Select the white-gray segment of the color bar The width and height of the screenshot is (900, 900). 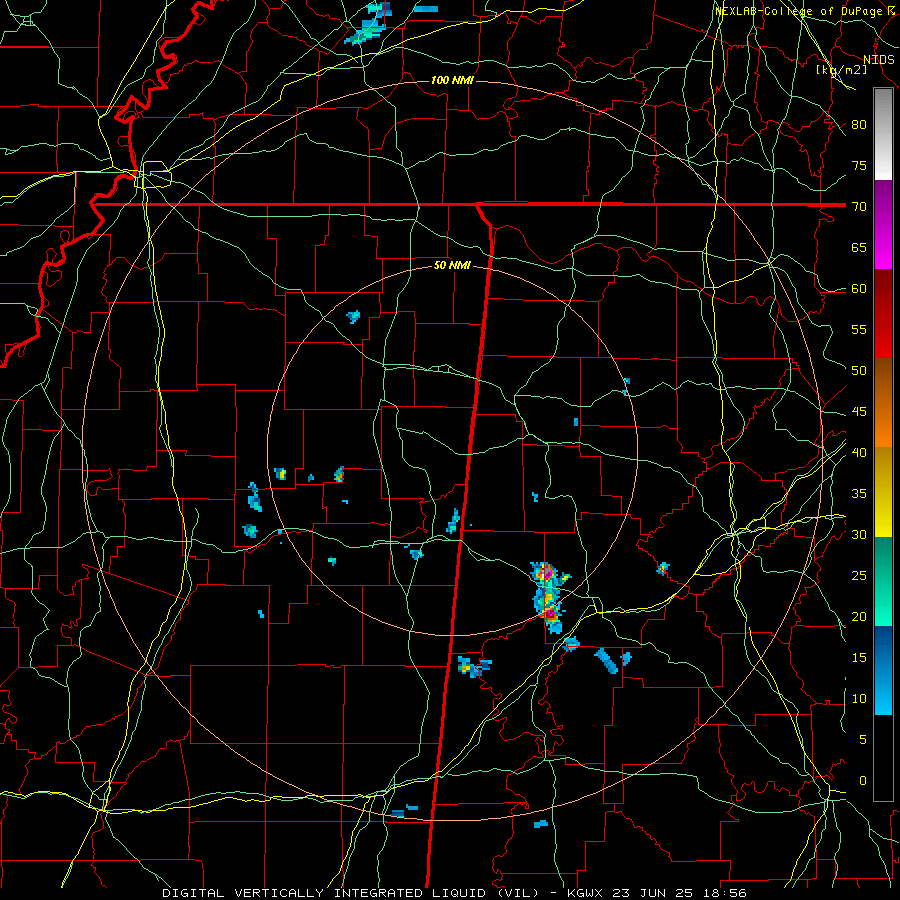(883, 134)
